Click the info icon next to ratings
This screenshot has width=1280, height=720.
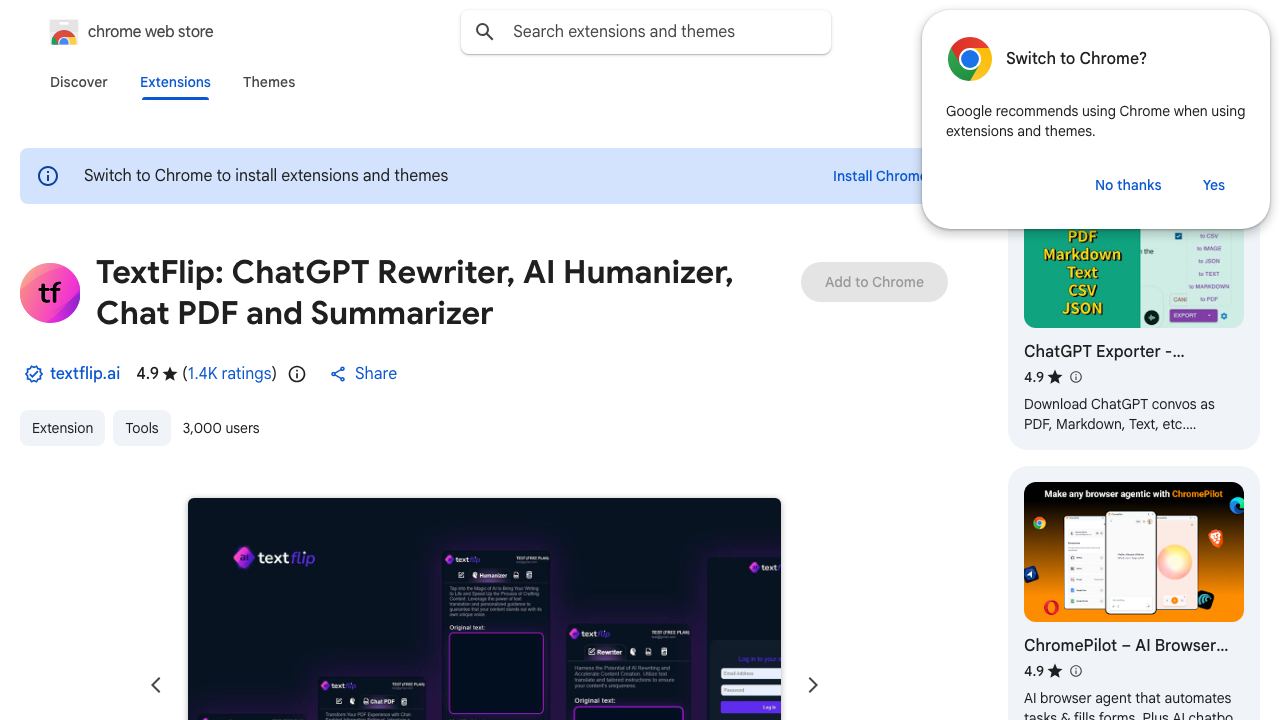[x=297, y=374]
